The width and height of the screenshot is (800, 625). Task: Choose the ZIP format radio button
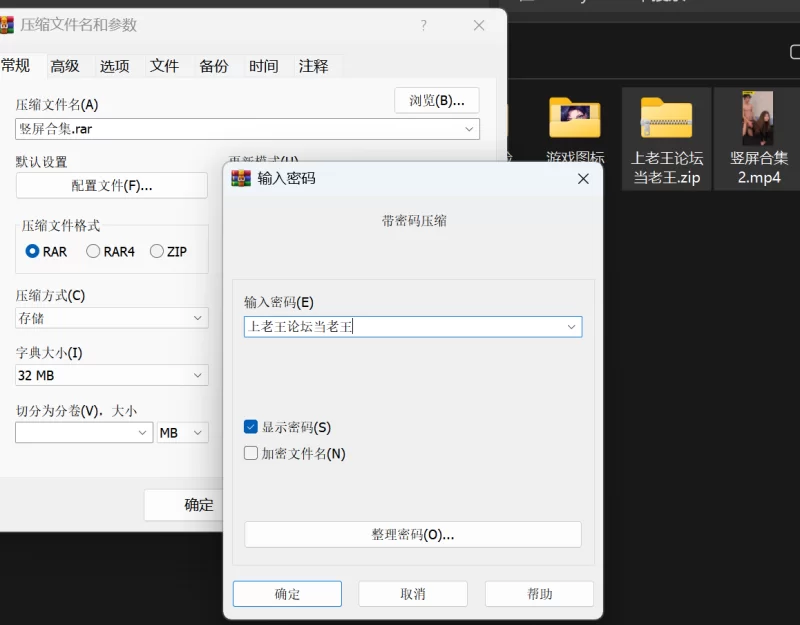pos(157,251)
